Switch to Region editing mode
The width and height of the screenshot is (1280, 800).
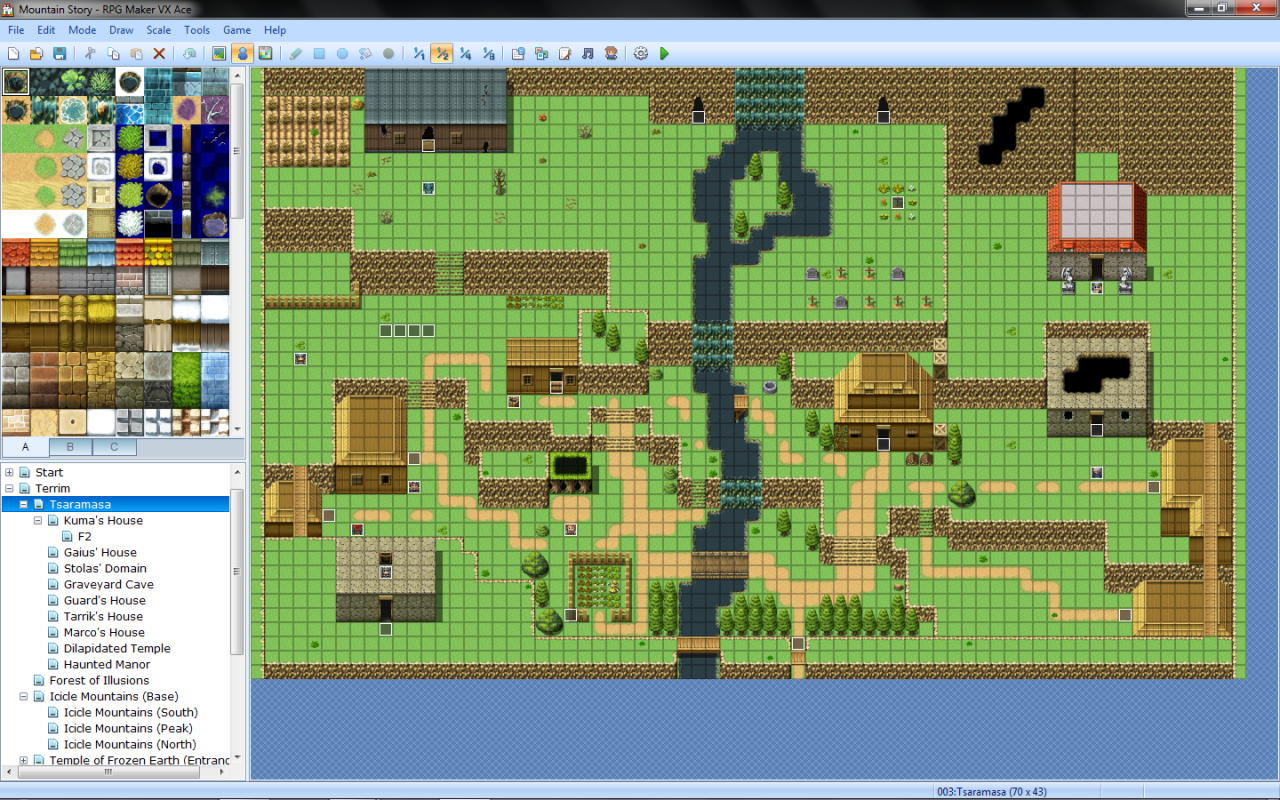265,53
